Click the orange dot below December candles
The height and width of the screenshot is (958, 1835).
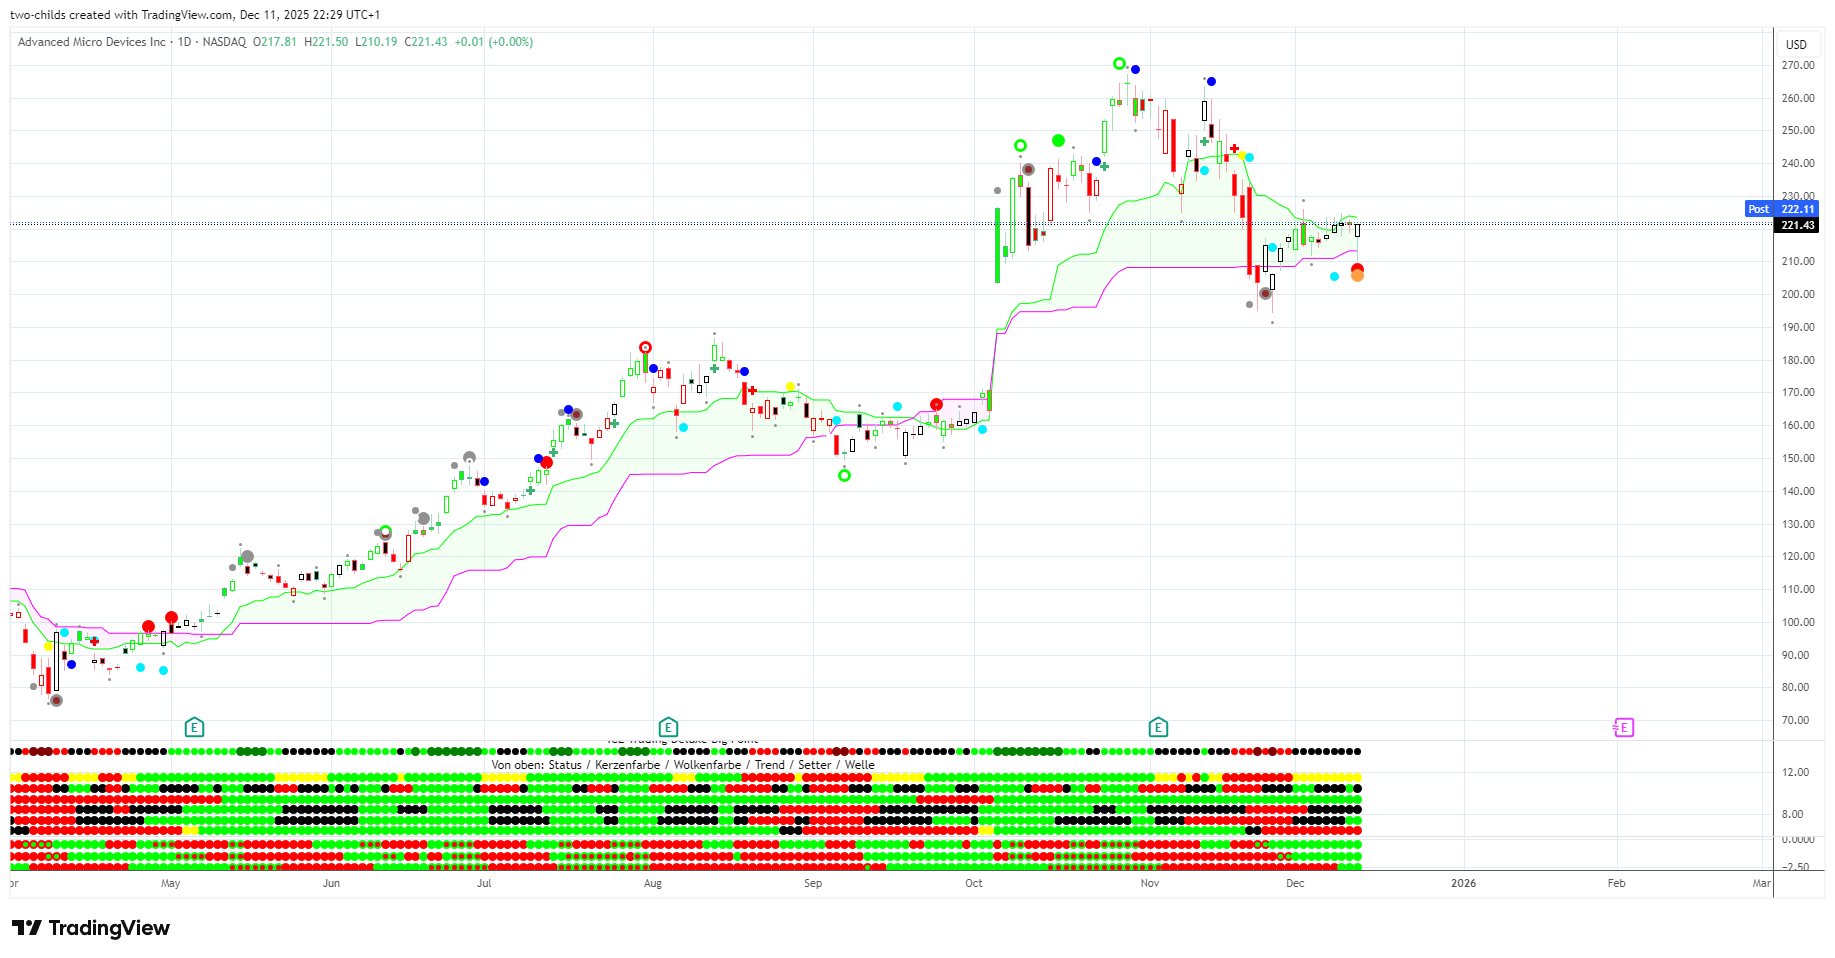coord(1357,276)
